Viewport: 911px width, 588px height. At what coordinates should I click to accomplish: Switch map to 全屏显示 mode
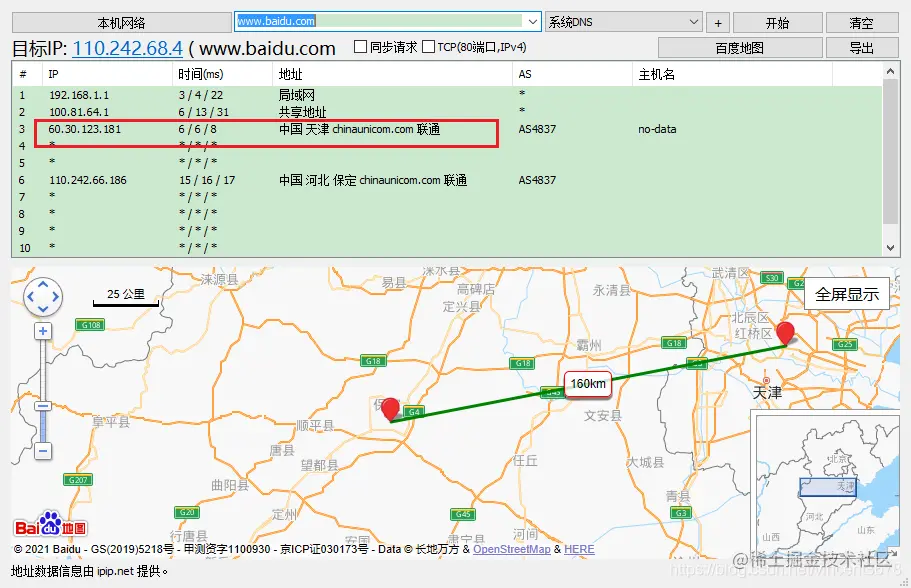[x=847, y=295]
